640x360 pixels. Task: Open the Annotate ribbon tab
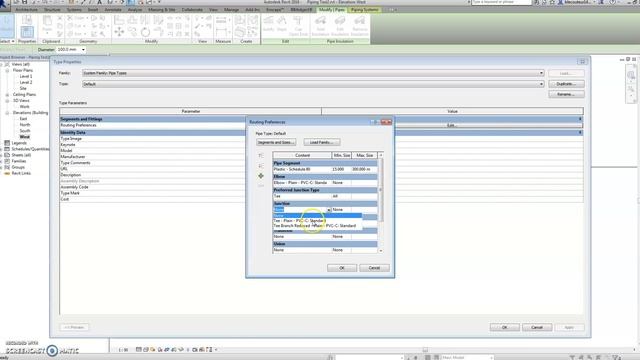113,9
